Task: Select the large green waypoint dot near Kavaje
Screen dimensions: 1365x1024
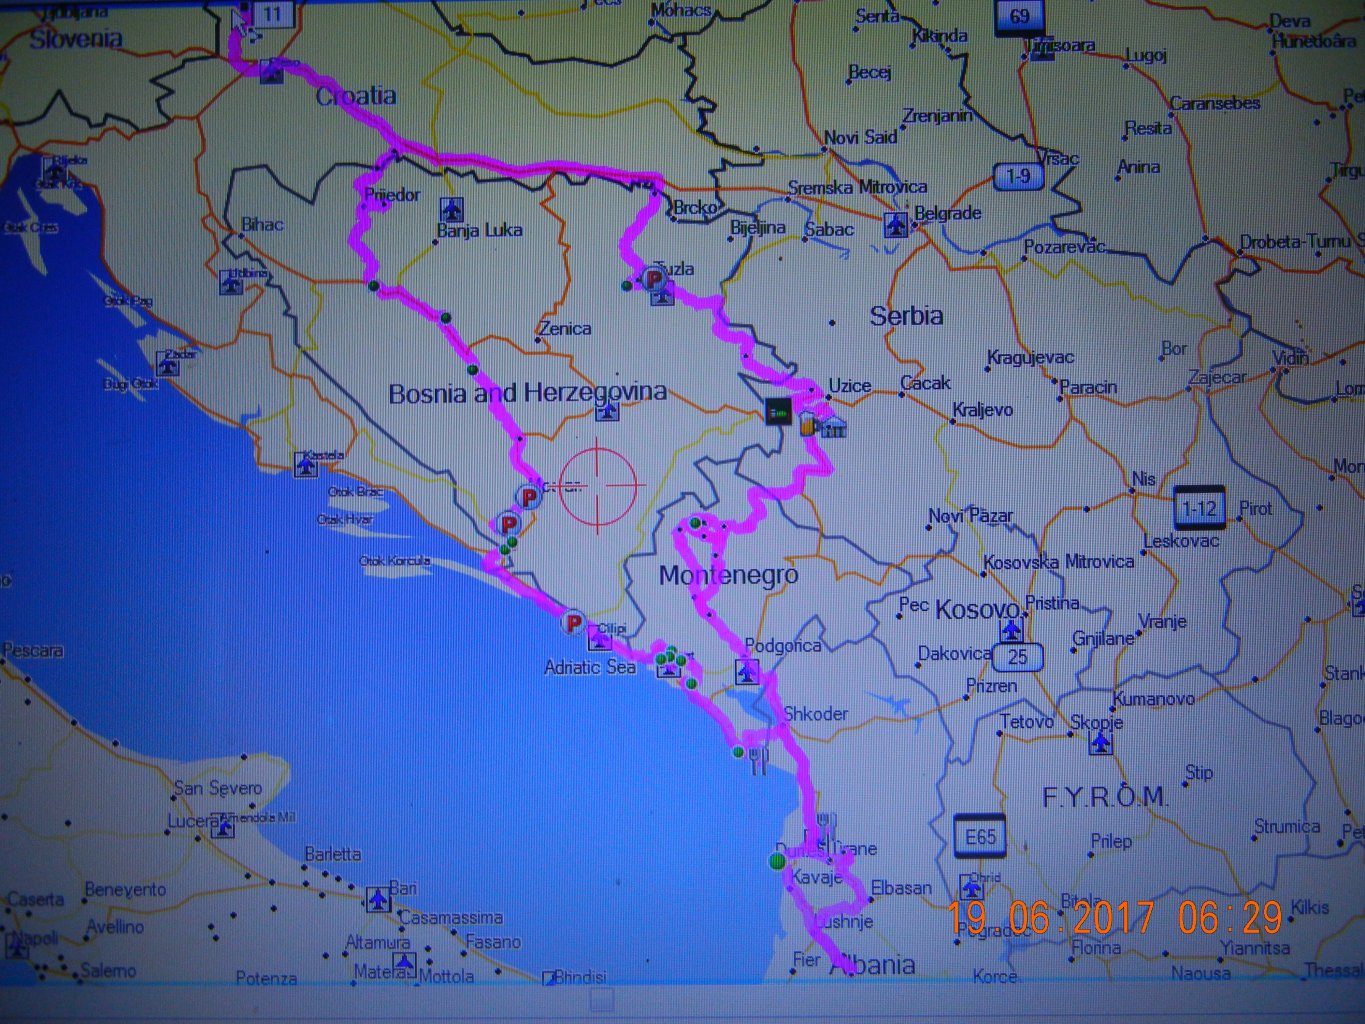Action: [777, 860]
